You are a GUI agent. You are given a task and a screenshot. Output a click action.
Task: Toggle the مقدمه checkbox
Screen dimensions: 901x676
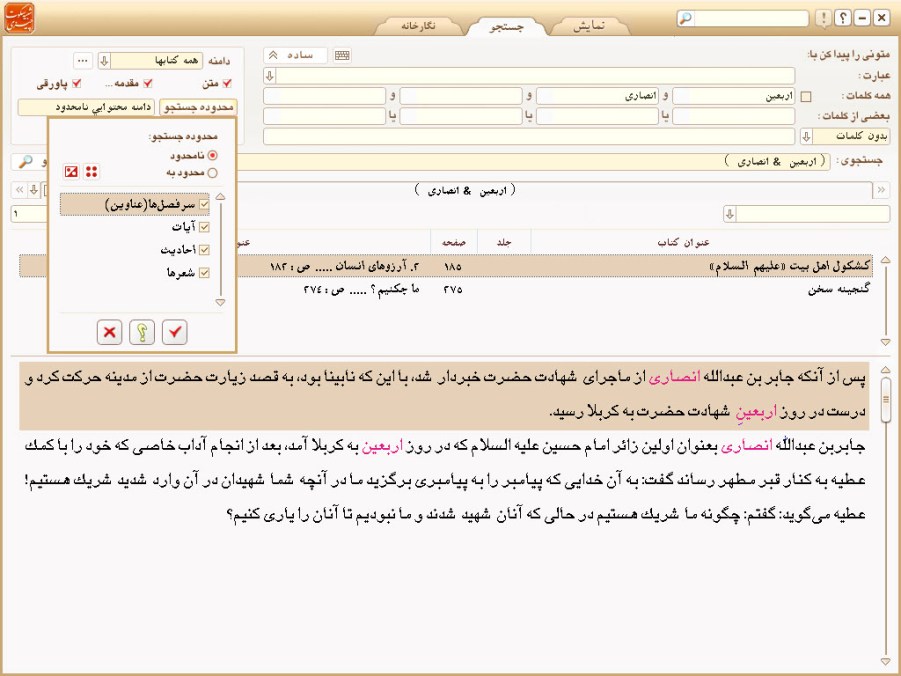tap(148, 83)
